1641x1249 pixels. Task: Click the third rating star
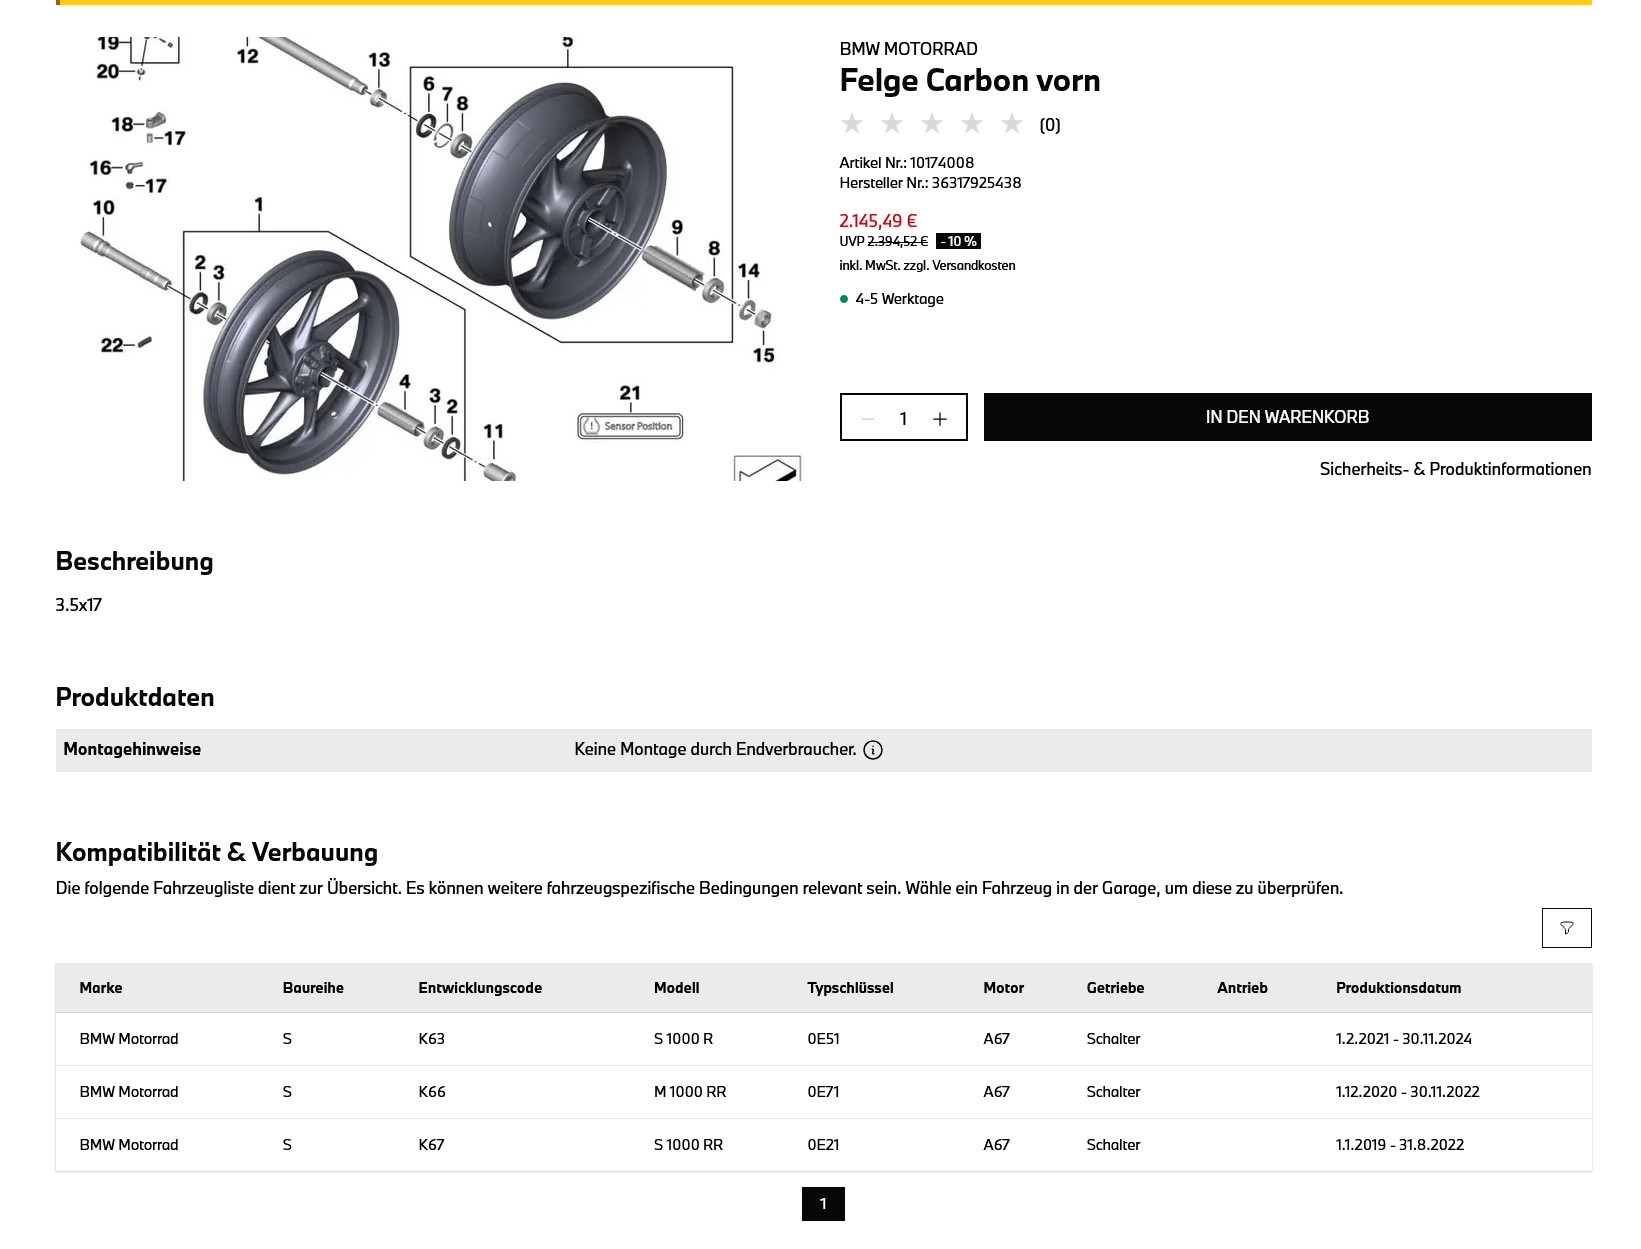pyautogui.click(x=932, y=124)
